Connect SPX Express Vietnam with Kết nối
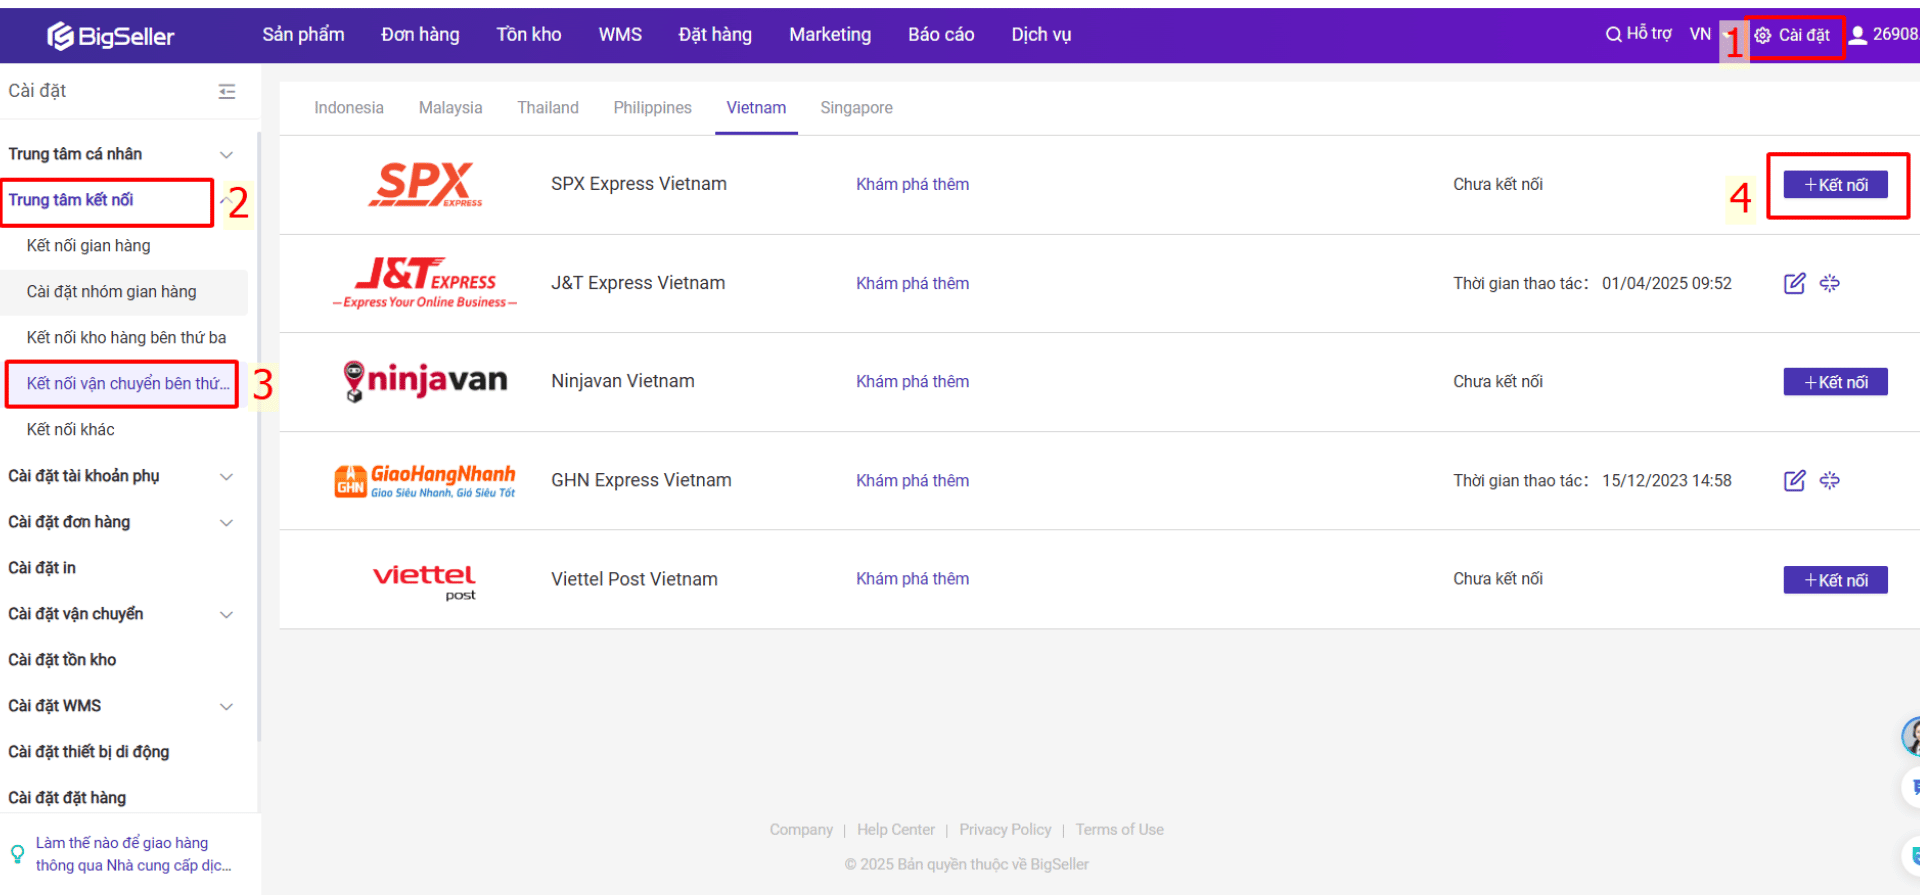The width and height of the screenshot is (1920, 895). click(1835, 185)
